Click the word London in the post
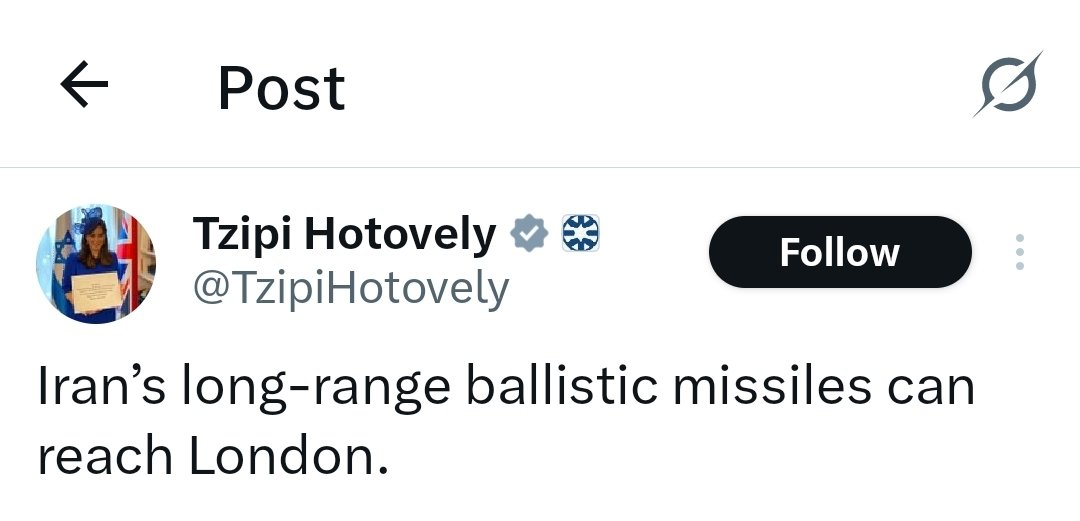This screenshot has width=1080, height=521. click(289, 456)
